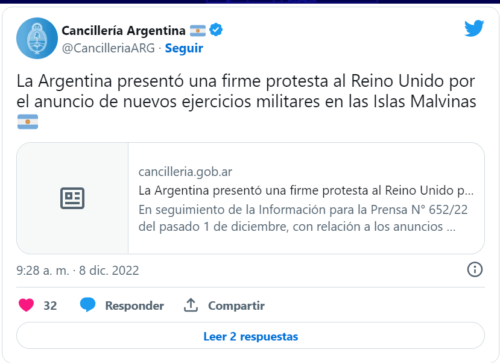Open link card headline about firme protesta
500x364 pixels.
tap(306, 191)
